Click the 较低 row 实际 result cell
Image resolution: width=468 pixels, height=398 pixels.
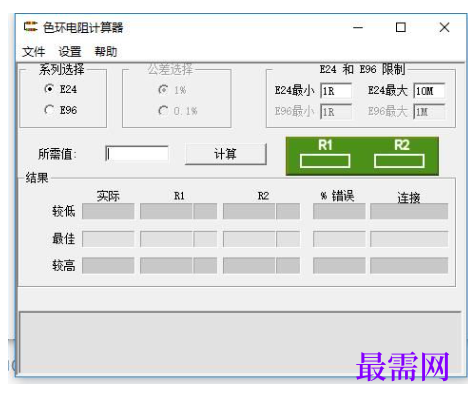click(108, 211)
